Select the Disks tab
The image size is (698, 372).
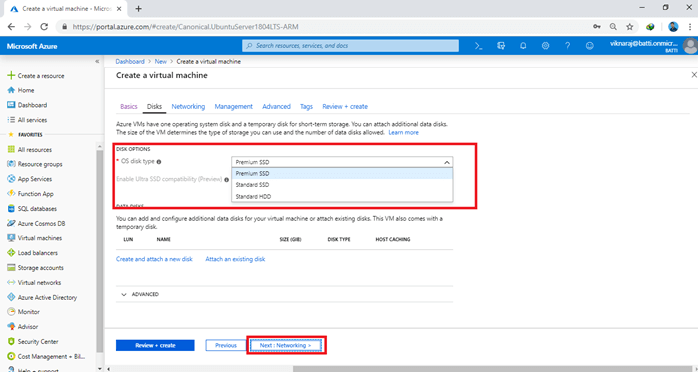point(154,107)
